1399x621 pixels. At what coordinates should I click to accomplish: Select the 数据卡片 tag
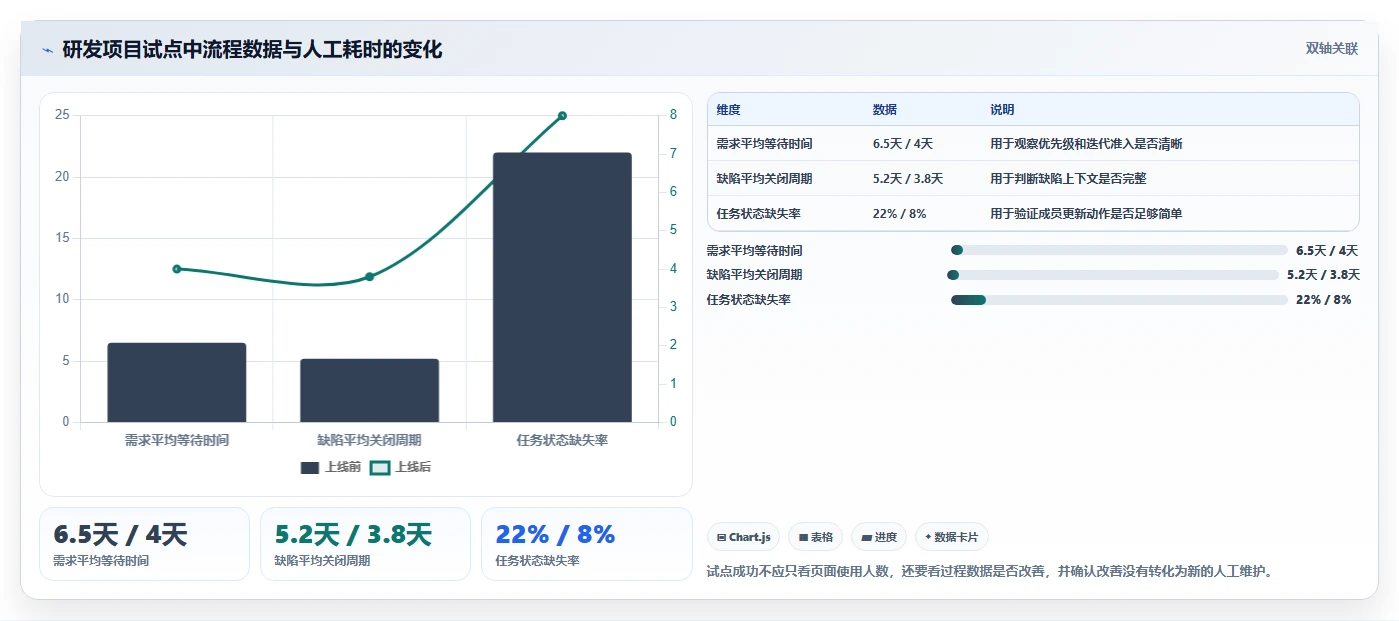click(x=952, y=537)
